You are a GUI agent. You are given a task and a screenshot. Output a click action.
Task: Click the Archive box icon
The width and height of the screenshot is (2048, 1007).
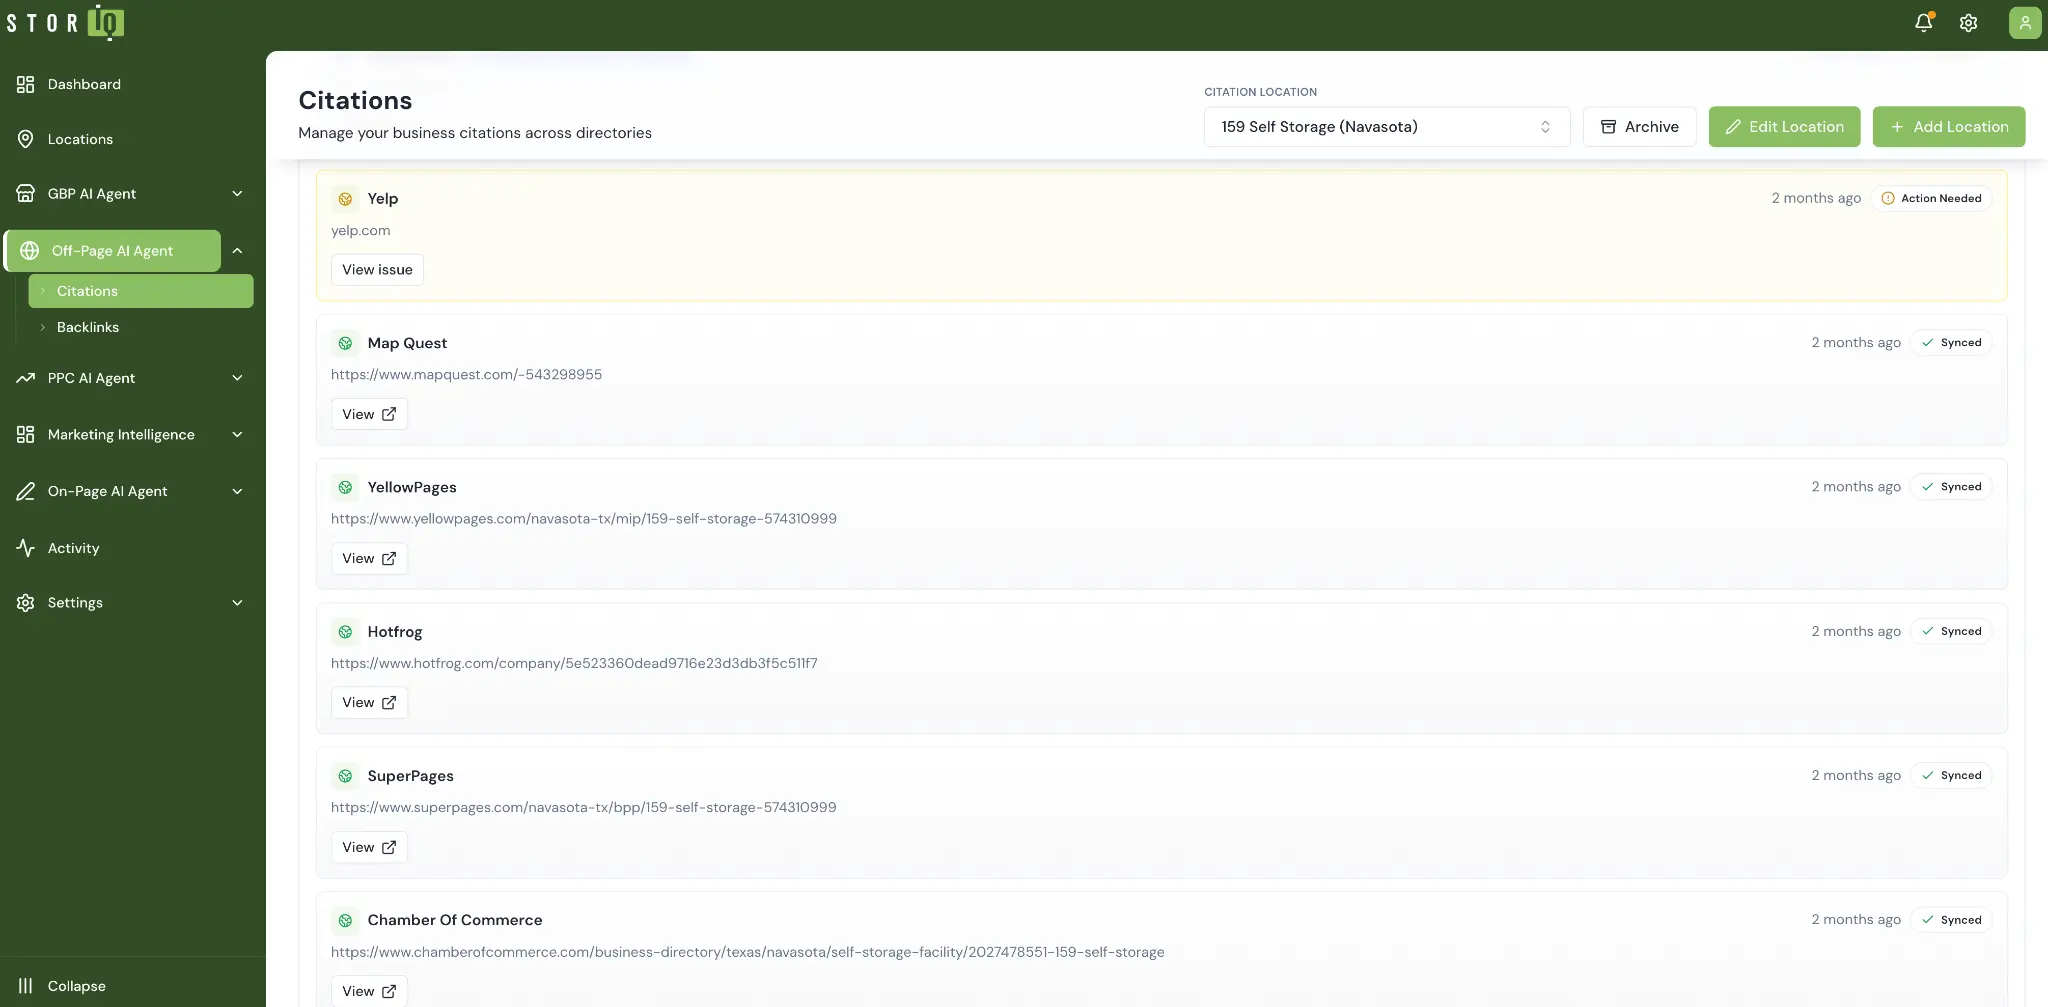[1609, 127]
